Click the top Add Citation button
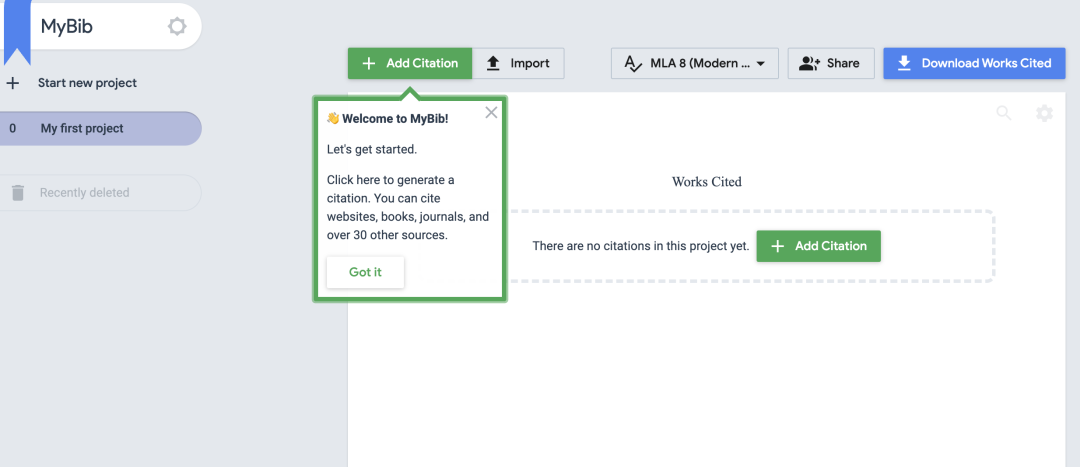Screen dimensions: 1080x467 (410, 63)
